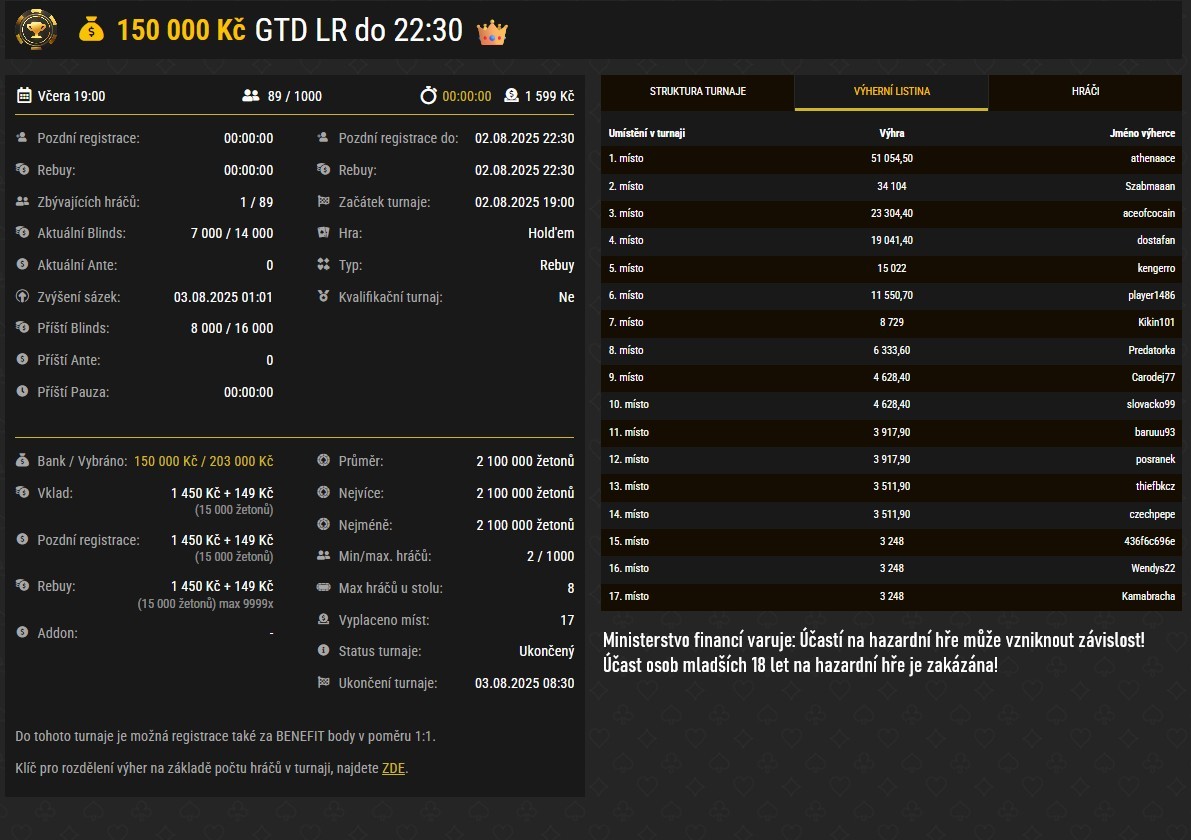
Task: Click the gold trophy chip logo
Action: (35, 29)
